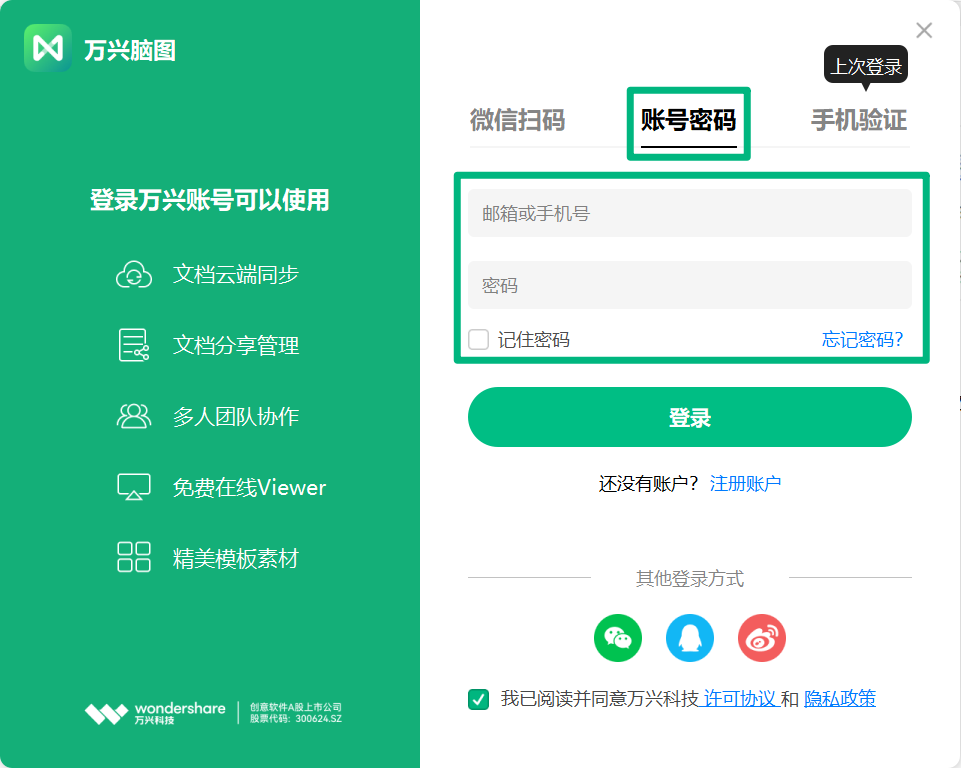Click the Wondershare logo at bottom left

tap(155, 713)
